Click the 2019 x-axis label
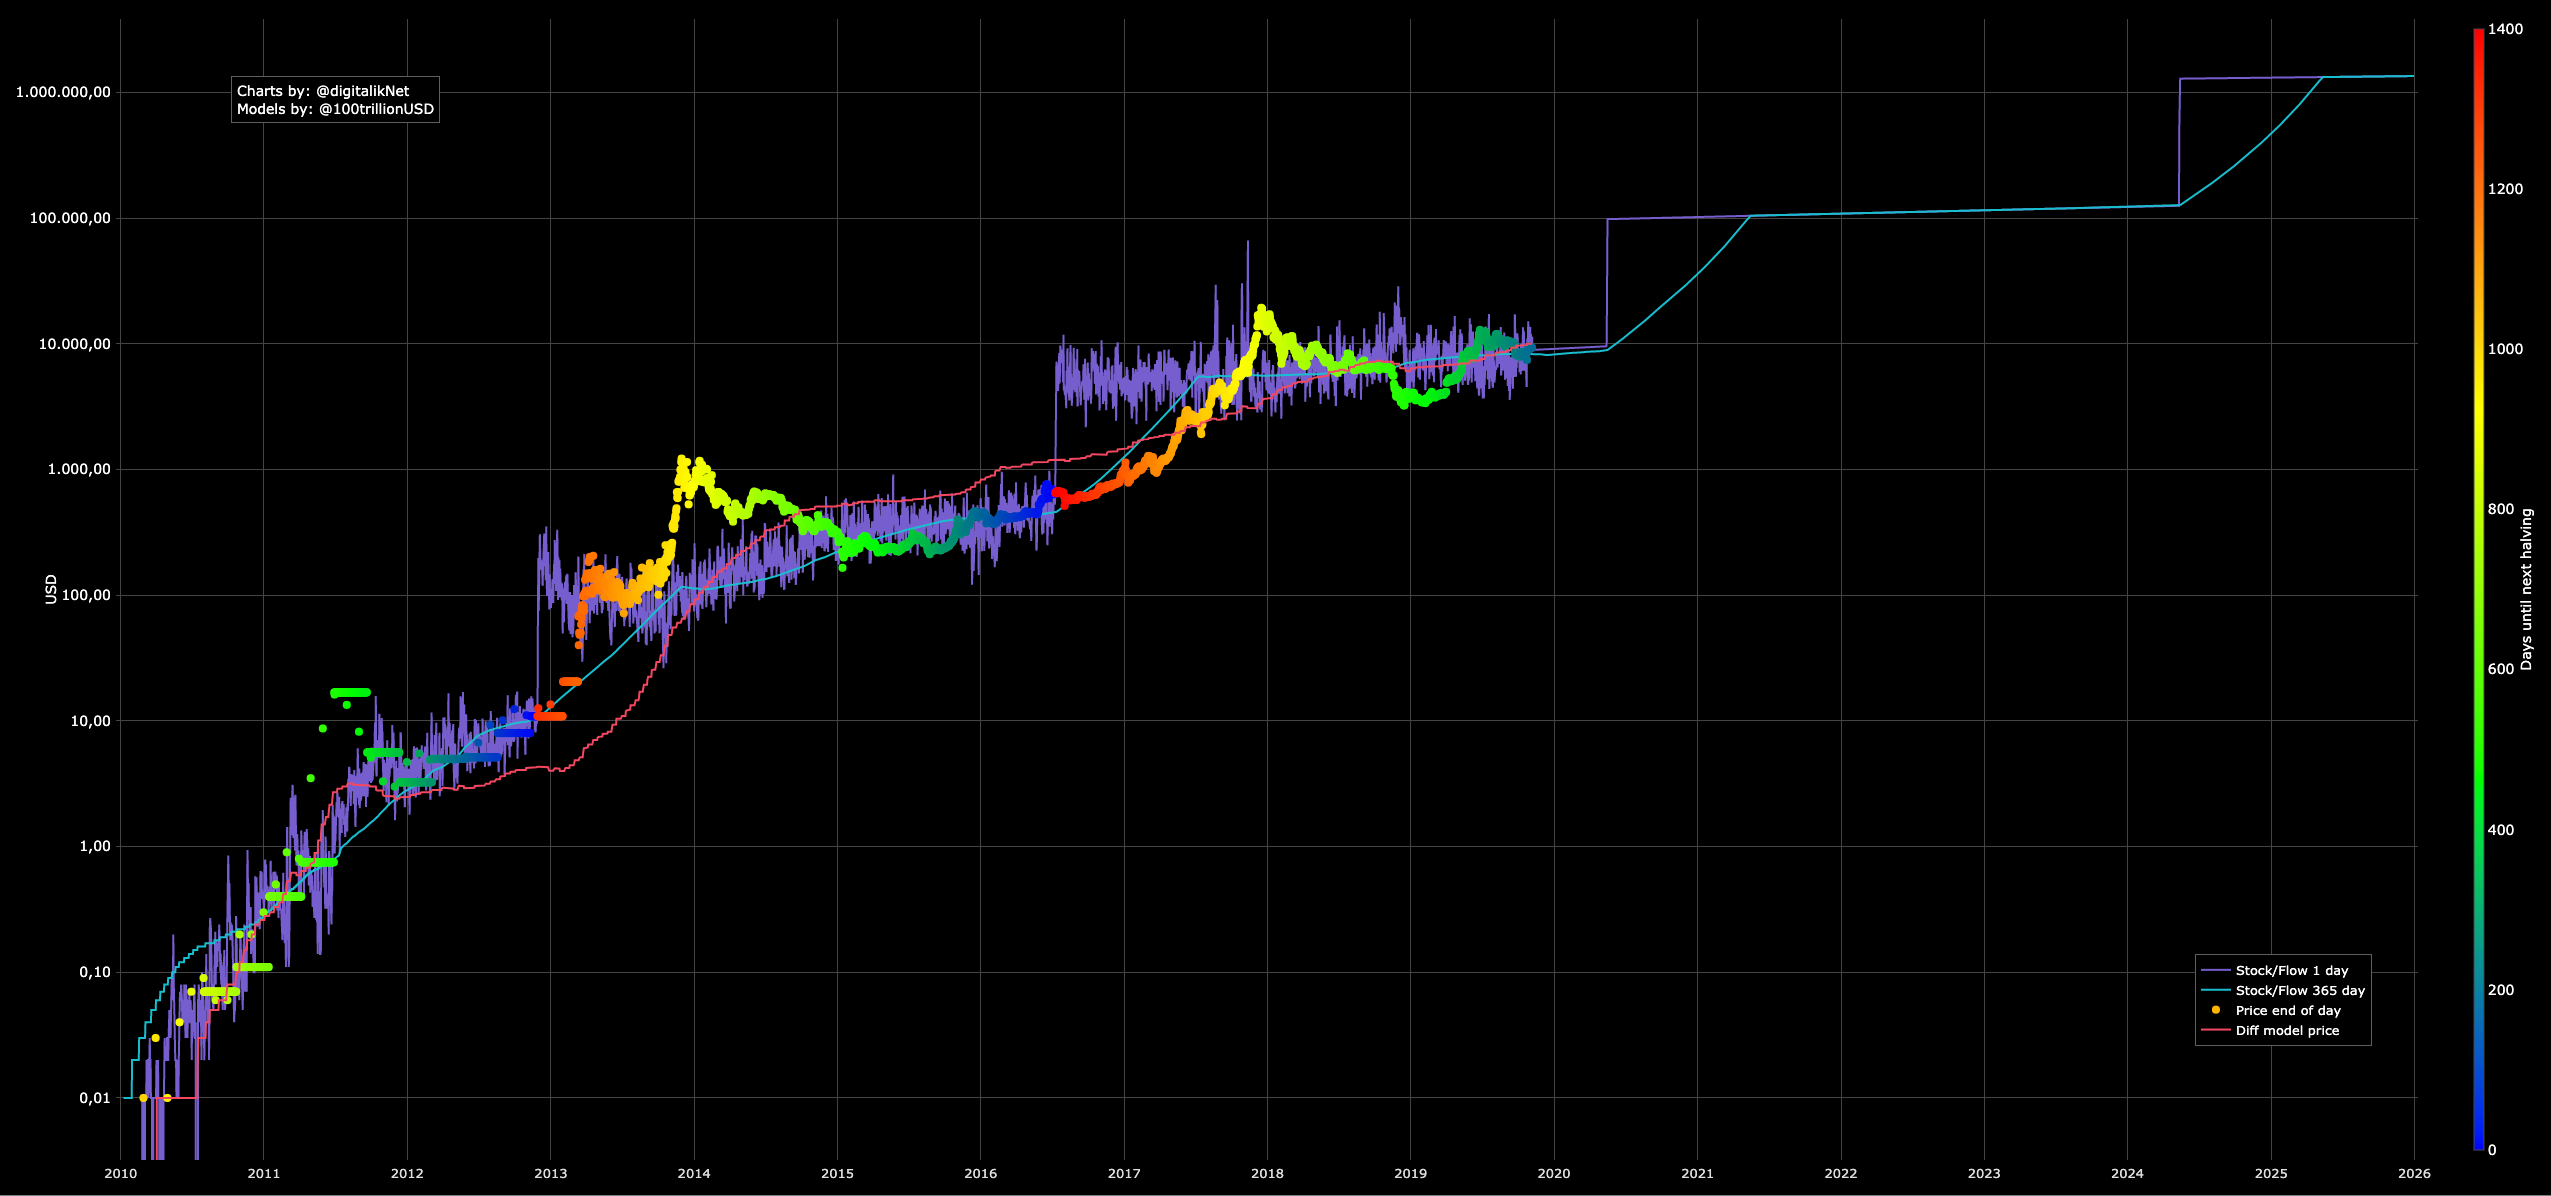This screenshot has height=1196, width=2551. point(1410,1173)
